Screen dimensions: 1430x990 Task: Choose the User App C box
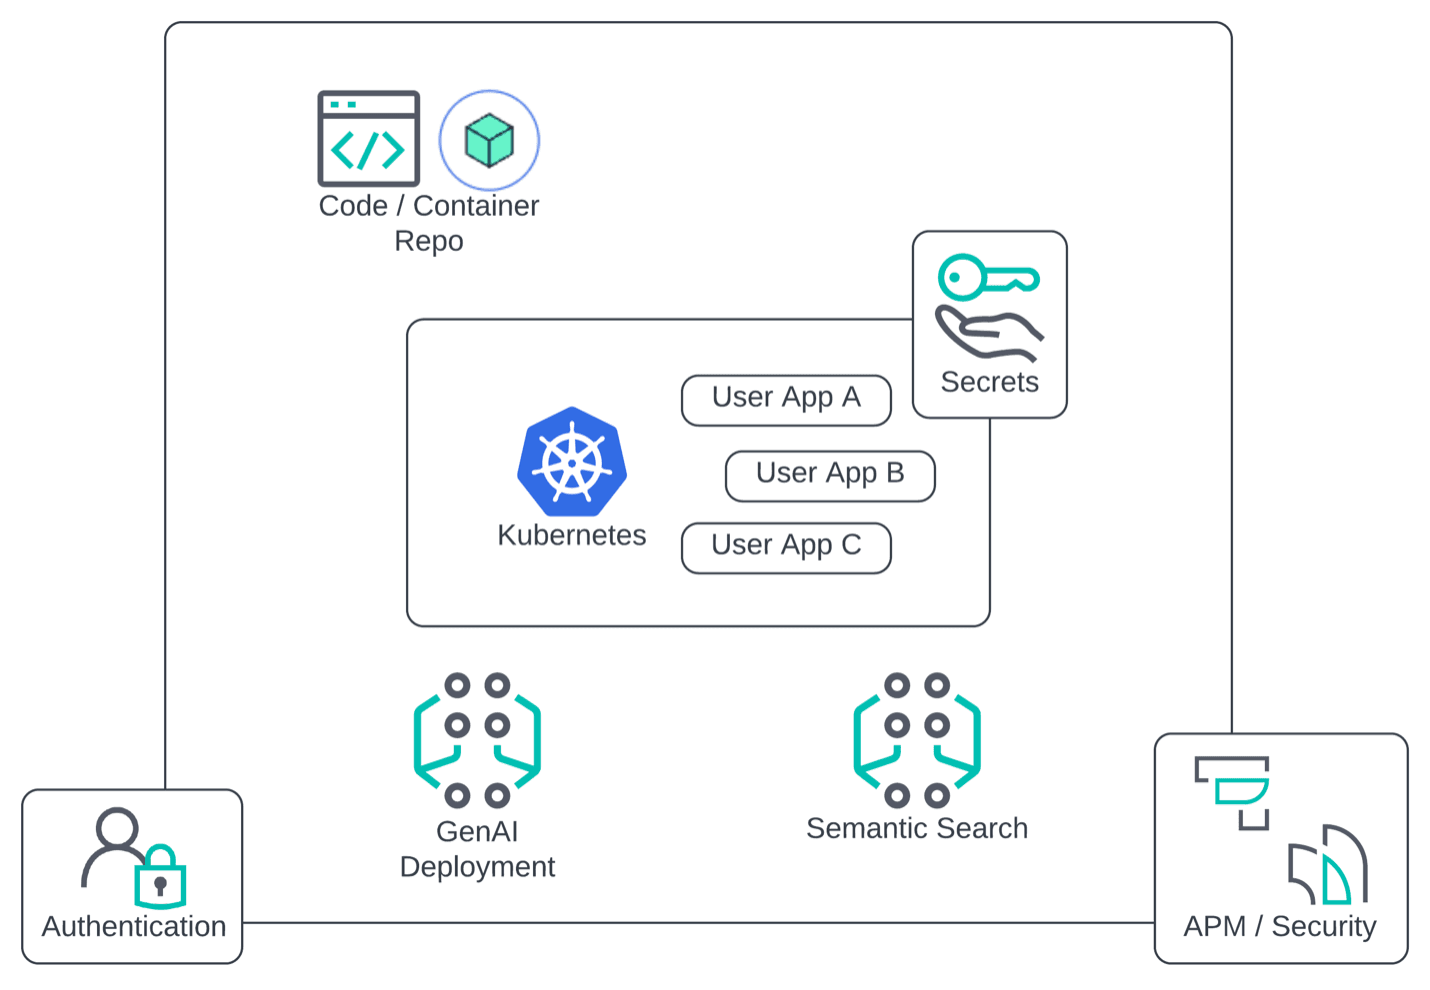coord(786,547)
